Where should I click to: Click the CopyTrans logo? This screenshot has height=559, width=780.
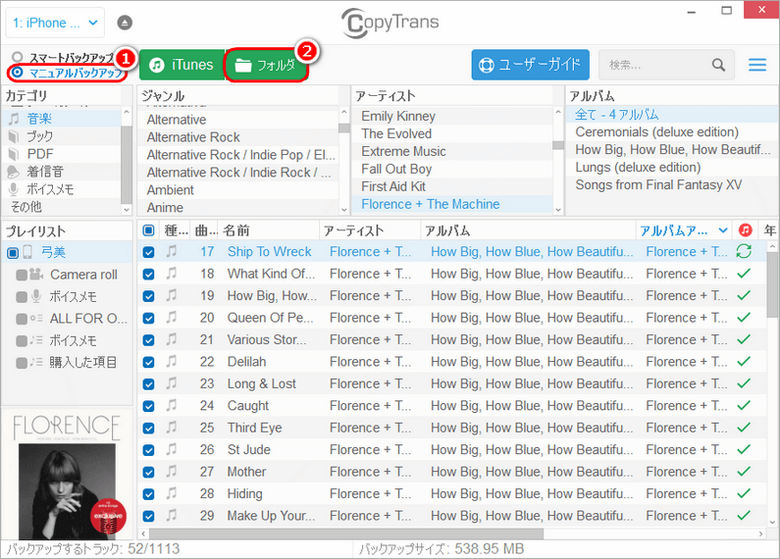tap(390, 22)
